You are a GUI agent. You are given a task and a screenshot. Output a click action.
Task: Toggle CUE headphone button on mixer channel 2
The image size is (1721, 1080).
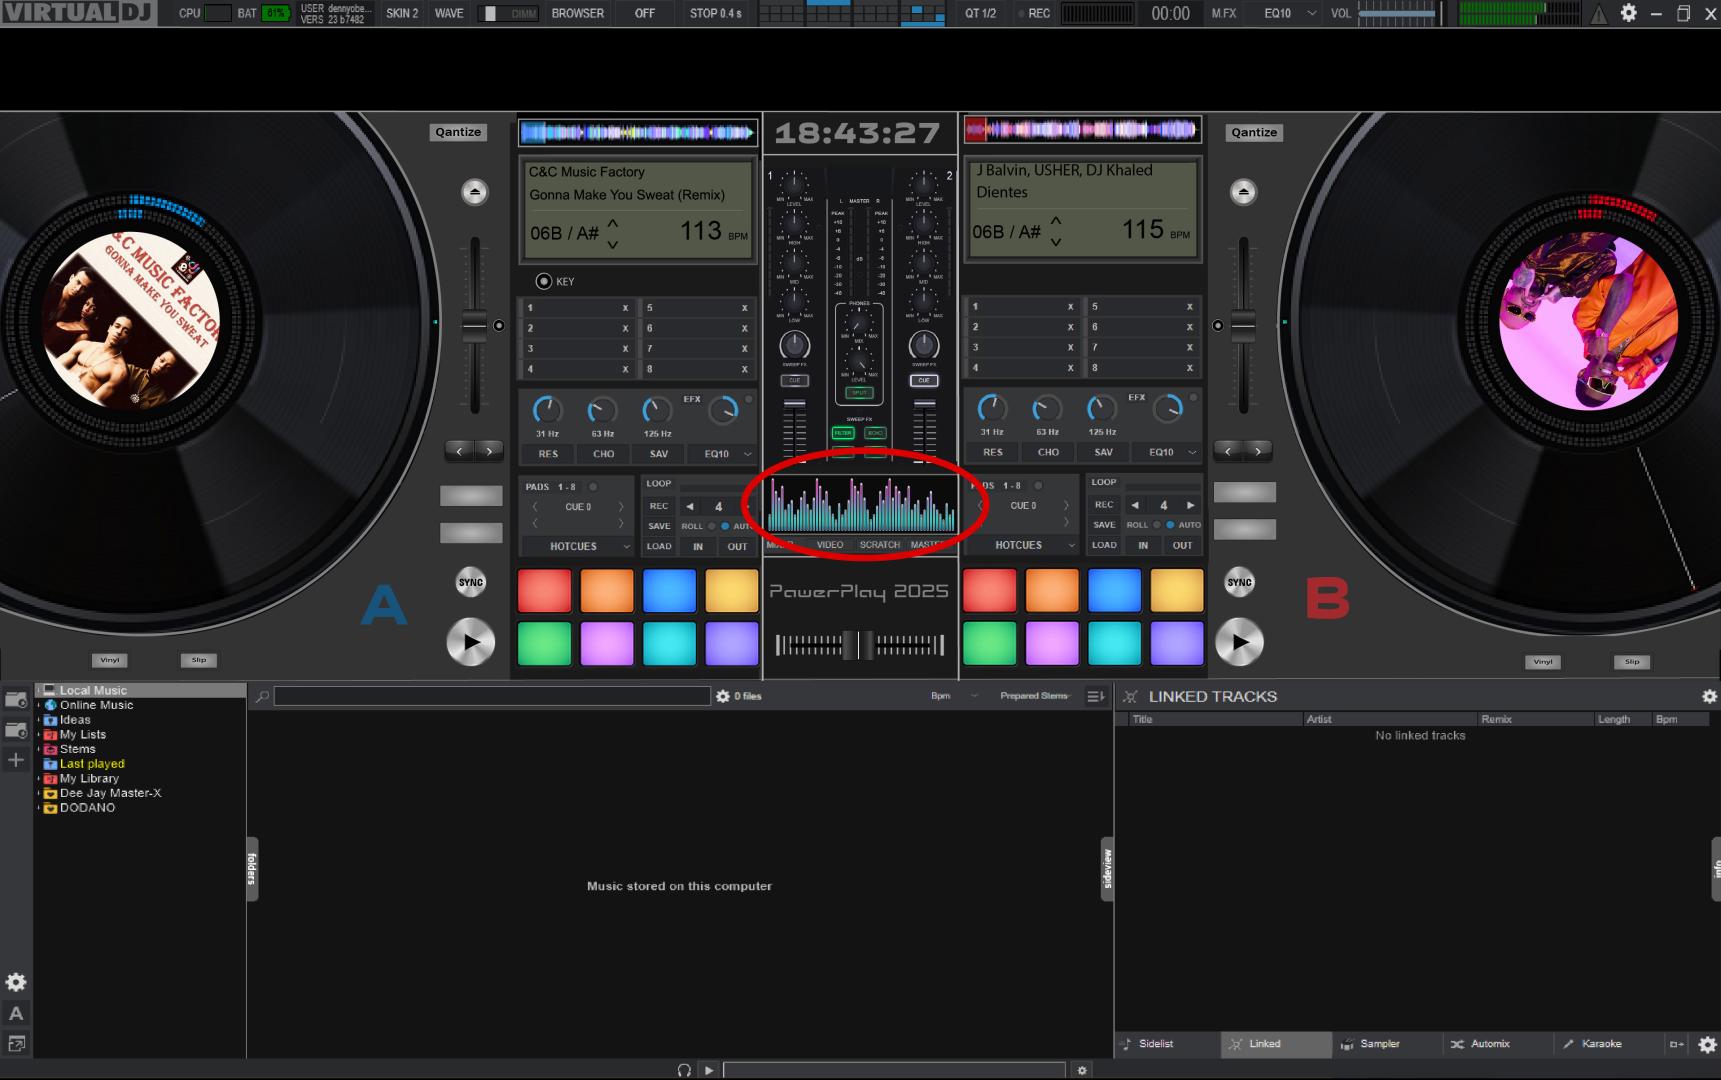[x=924, y=381]
